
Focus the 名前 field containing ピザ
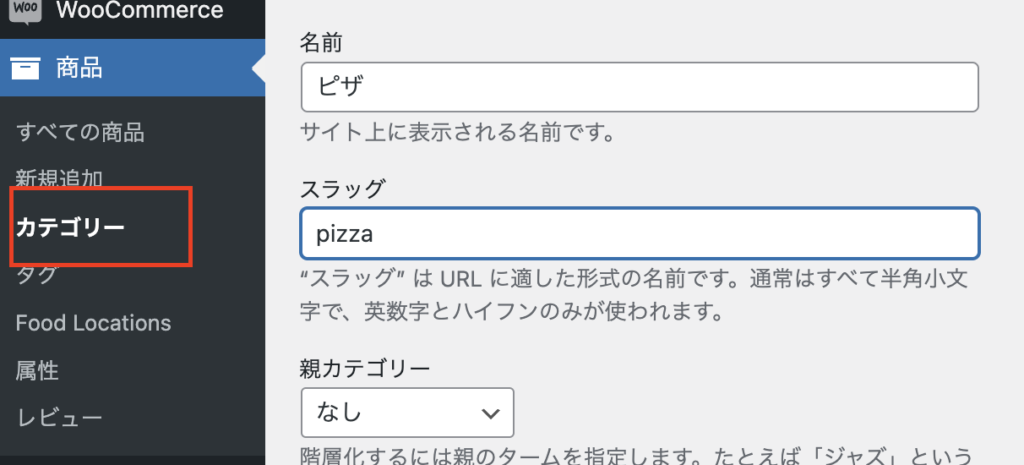[639, 87]
